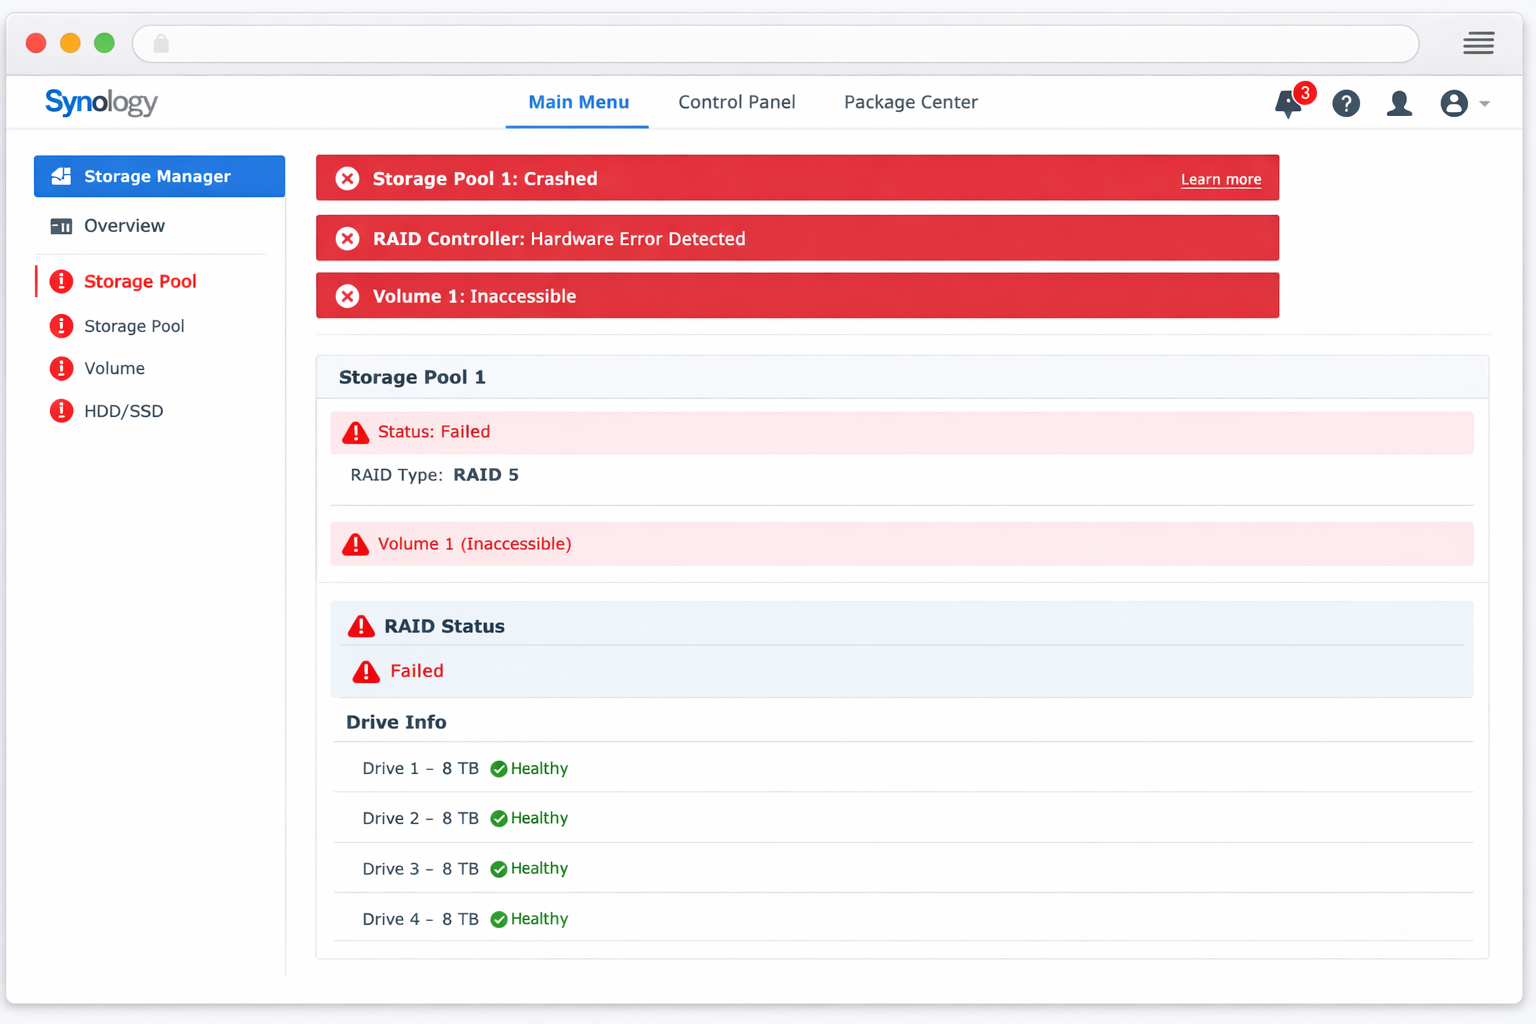Click the Healthy status check for Drive 1
Screen dimensions: 1536x1024
[x=498, y=768]
